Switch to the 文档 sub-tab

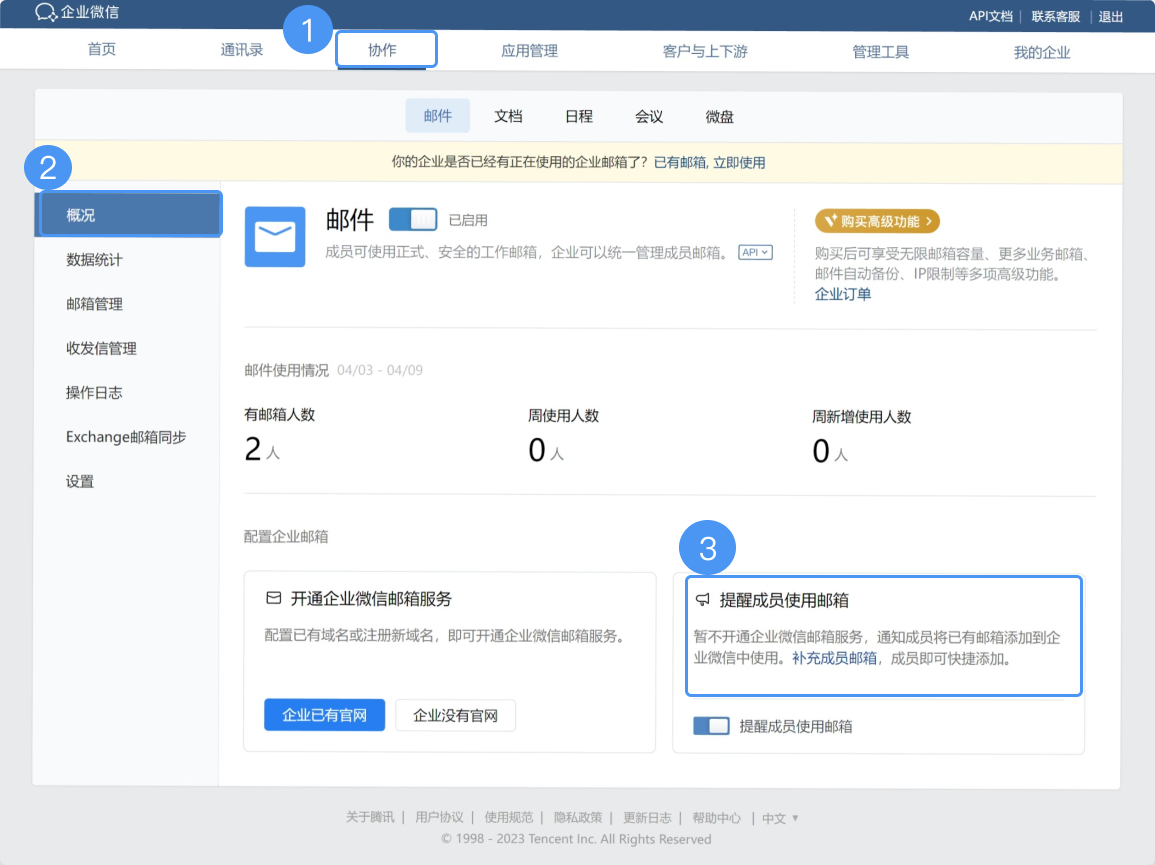tap(508, 116)
